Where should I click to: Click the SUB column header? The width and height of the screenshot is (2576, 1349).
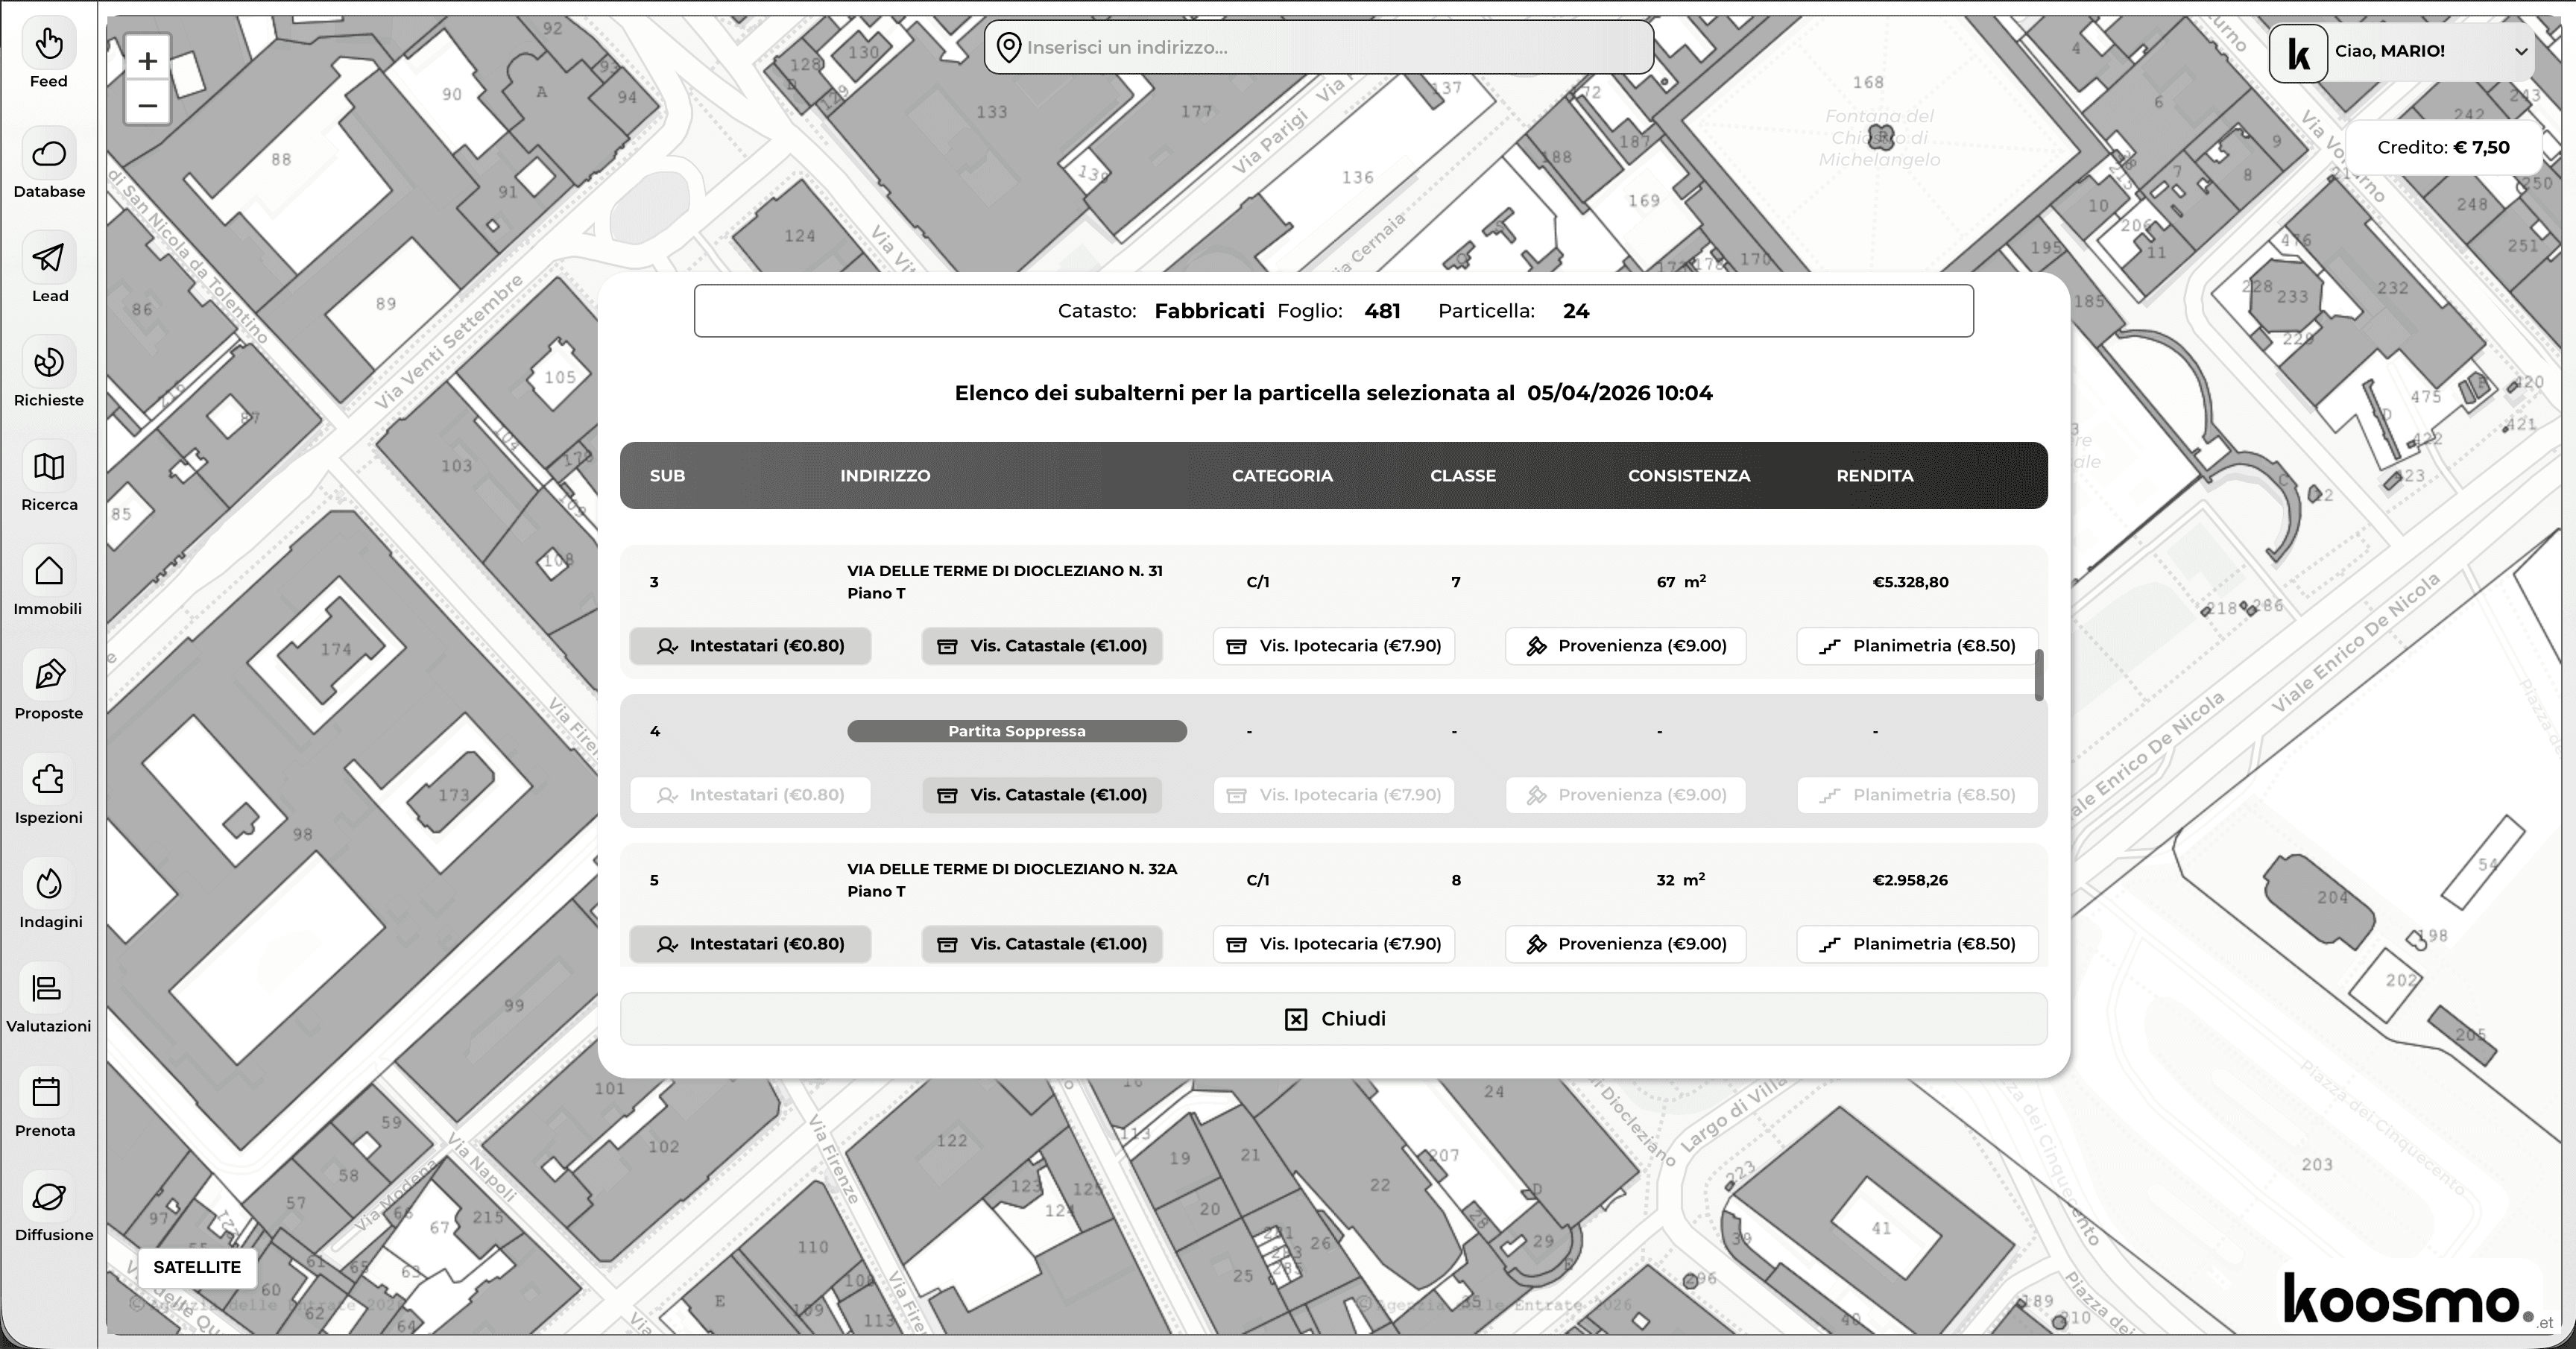(667, 476)
